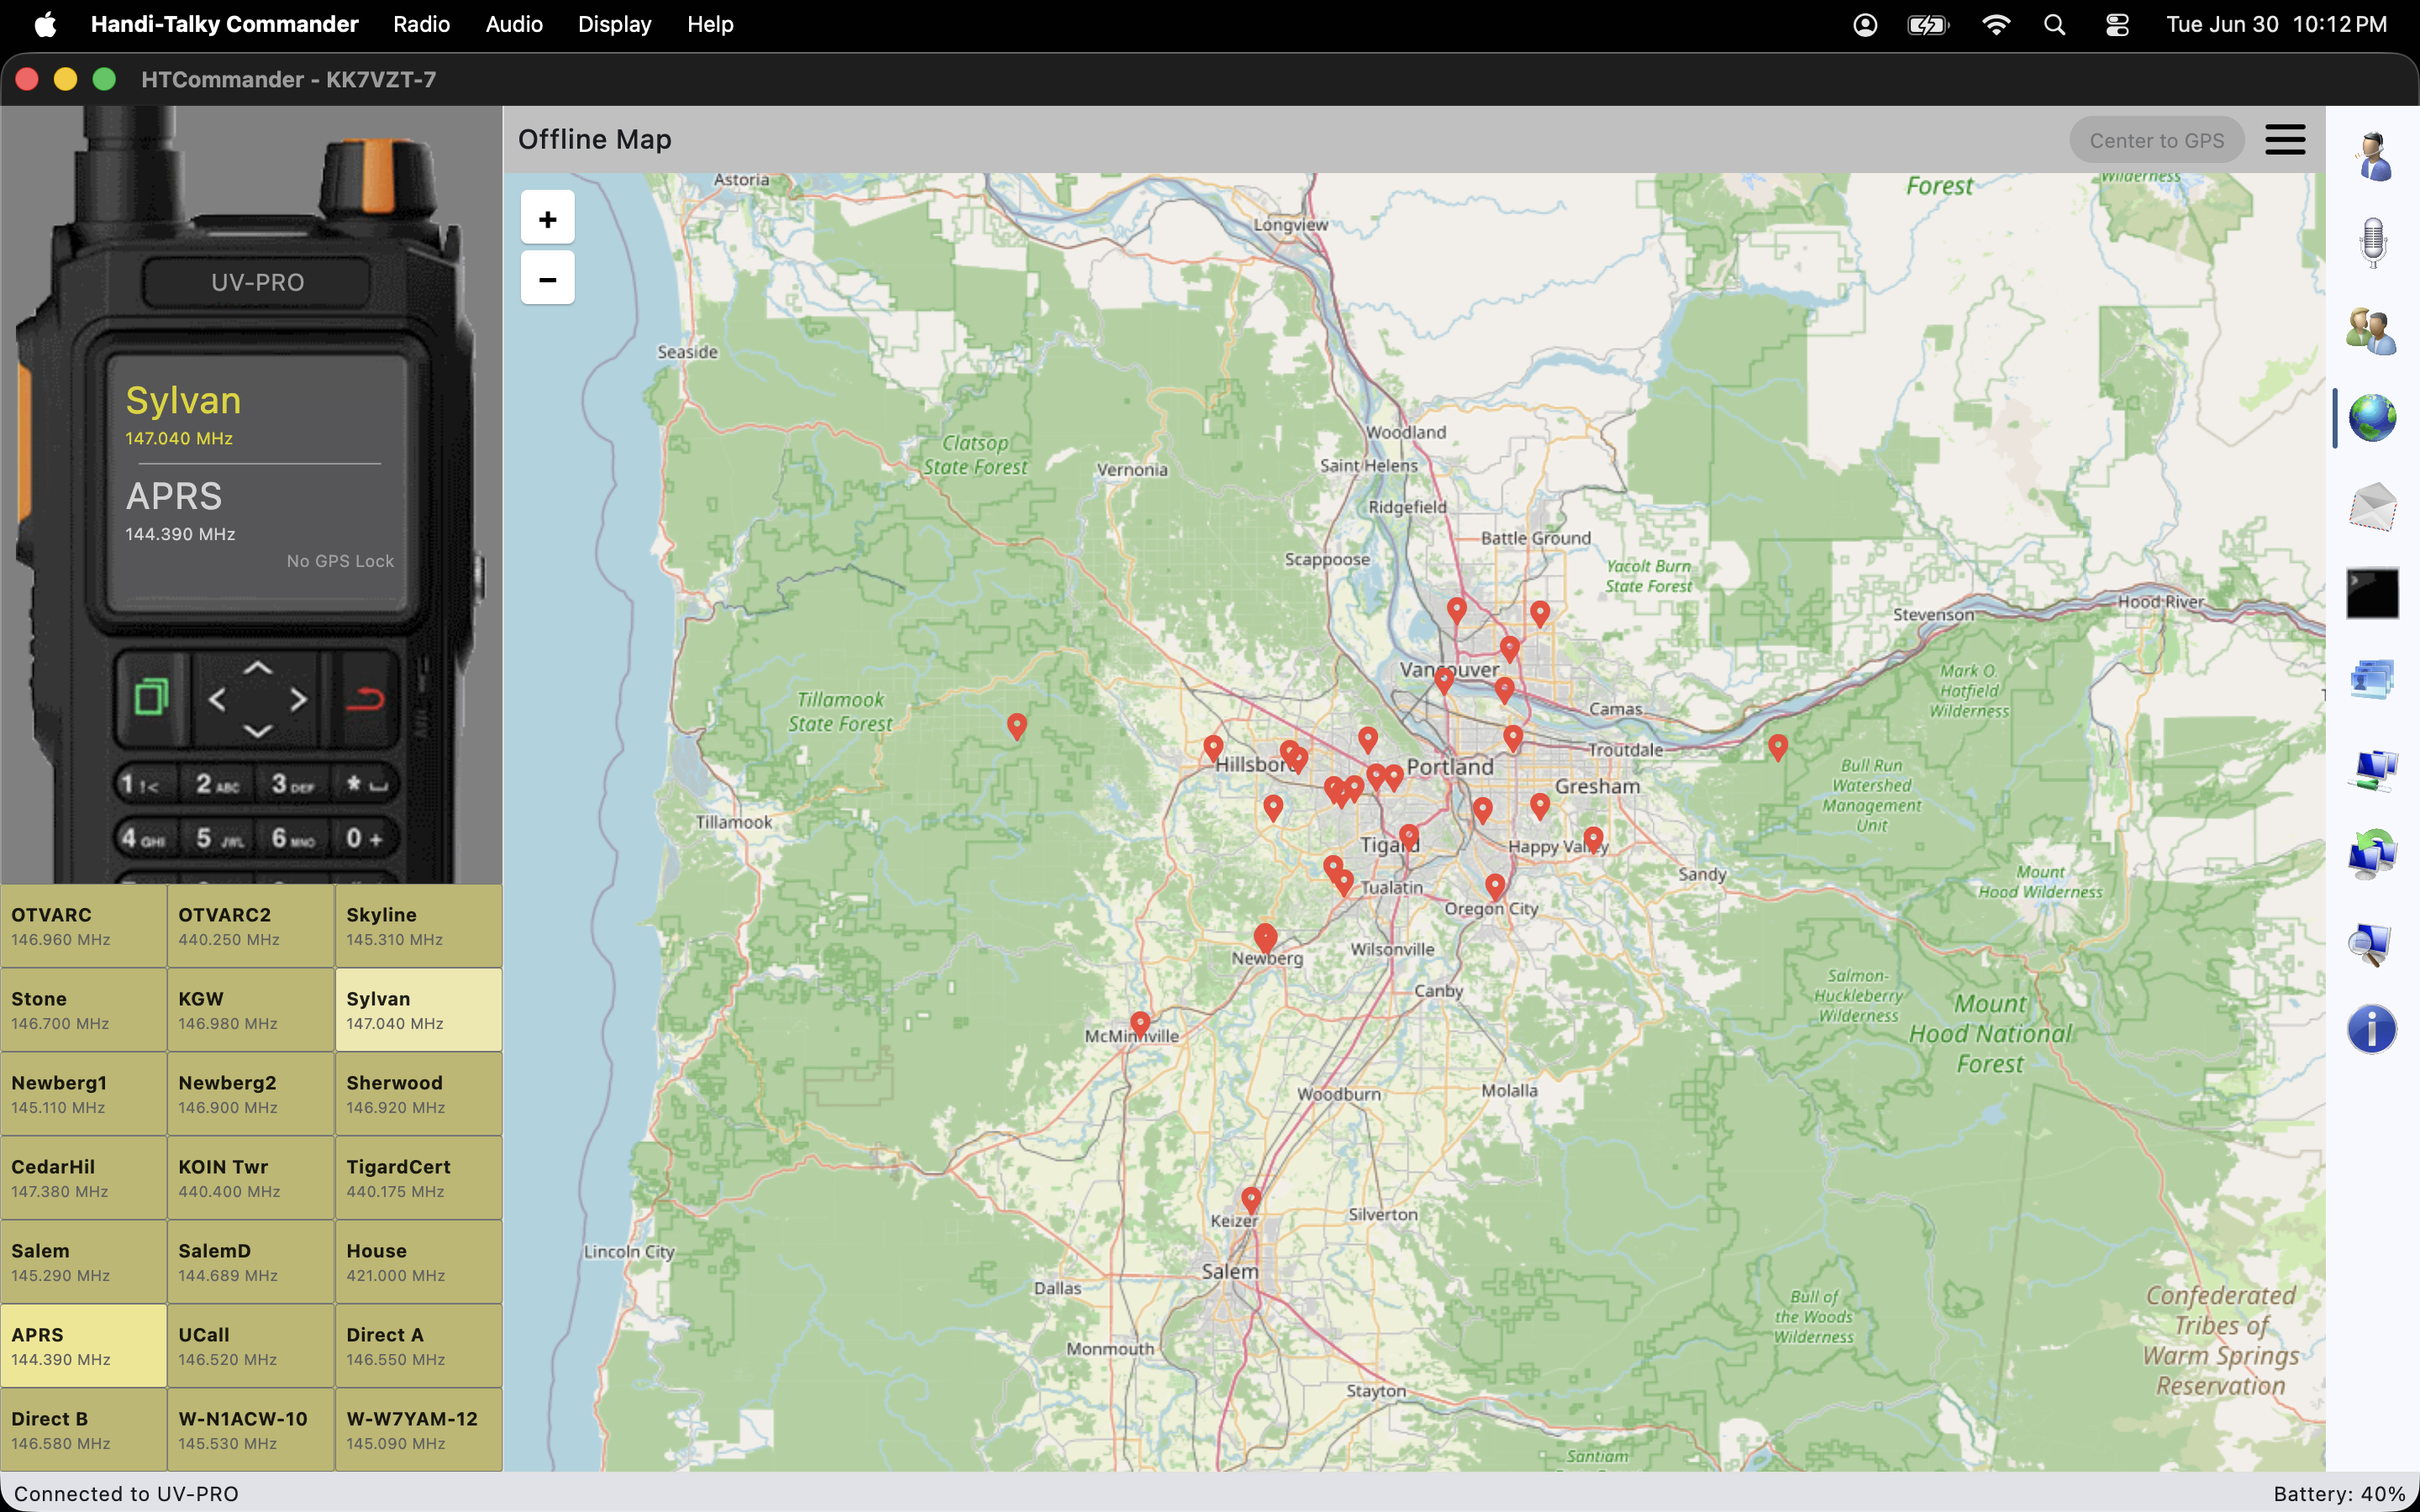Select the APRS 144.390 MHz channel button
This screenshot has width=2420, height=1512.
[x=84, y=1346]
